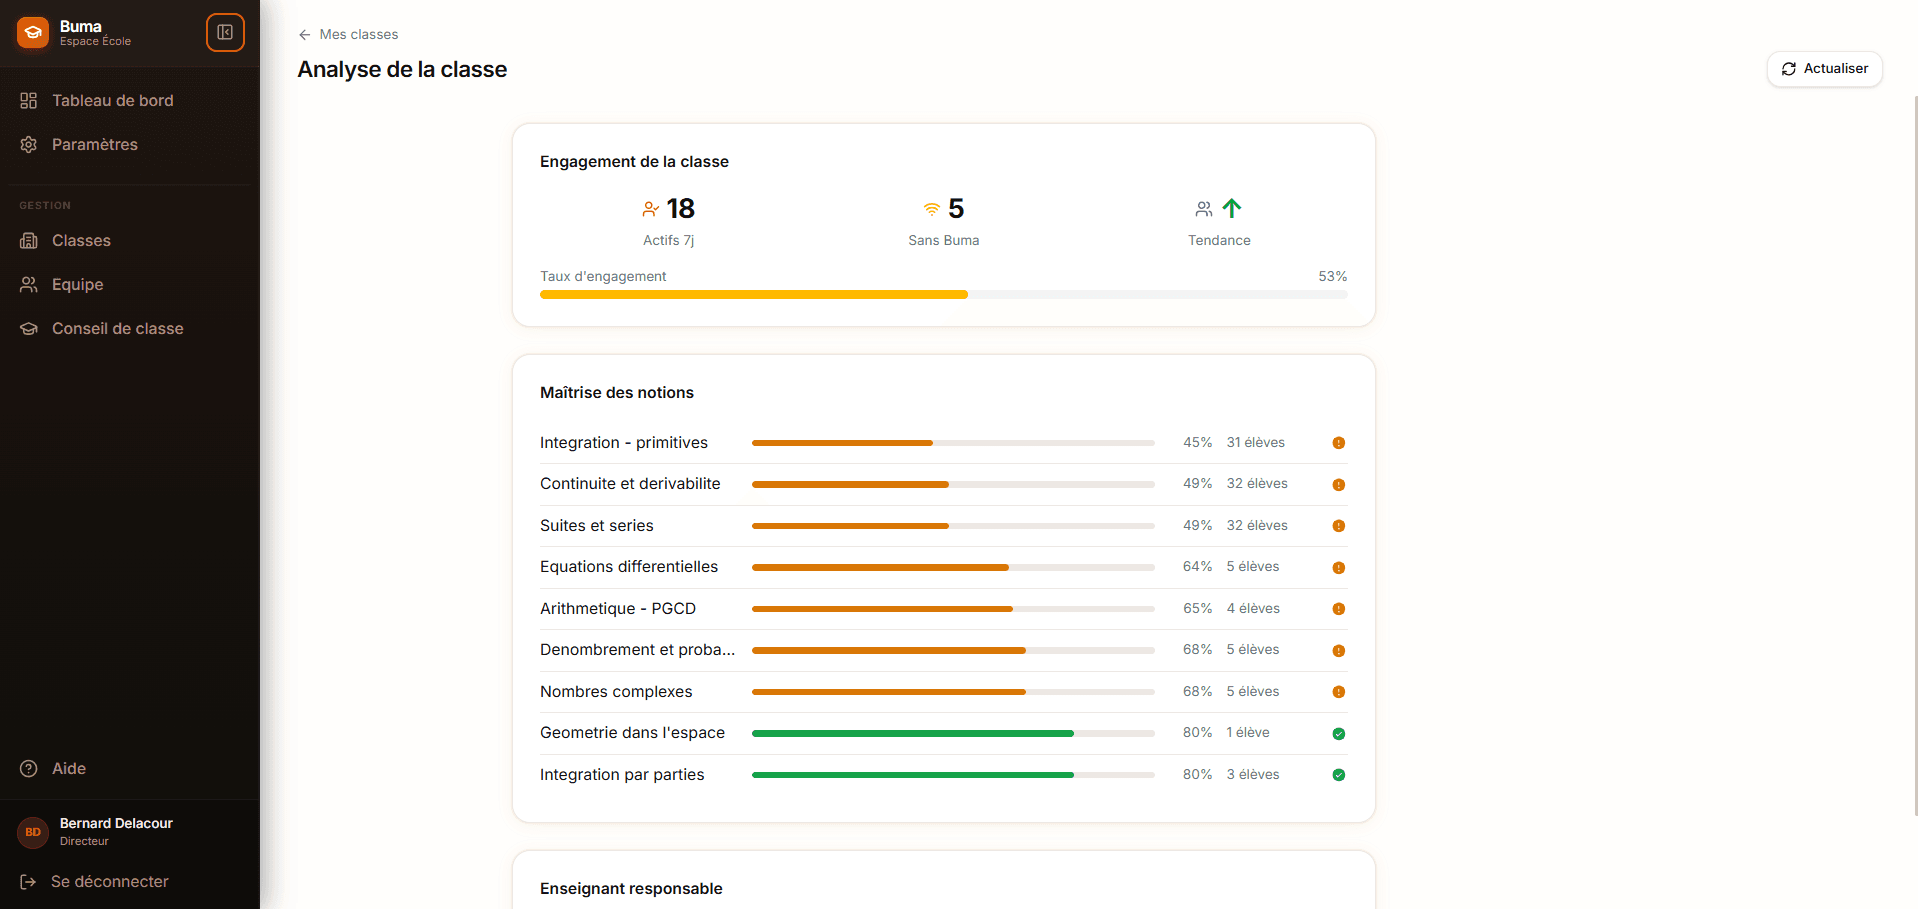Image resolution: width=1918 pixels, height=909 pixels.
Task: Click the Actifs 7j user icon
Action: [651, 209]
